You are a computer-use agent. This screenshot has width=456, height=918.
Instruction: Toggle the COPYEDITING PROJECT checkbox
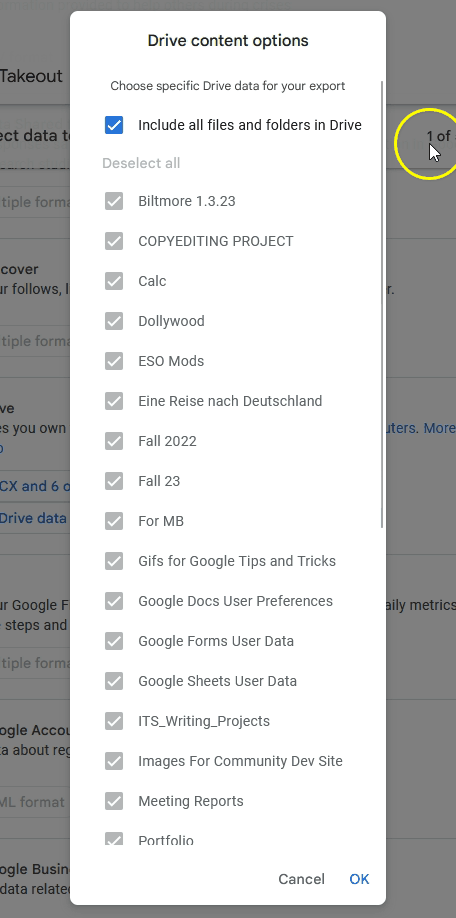114,241
